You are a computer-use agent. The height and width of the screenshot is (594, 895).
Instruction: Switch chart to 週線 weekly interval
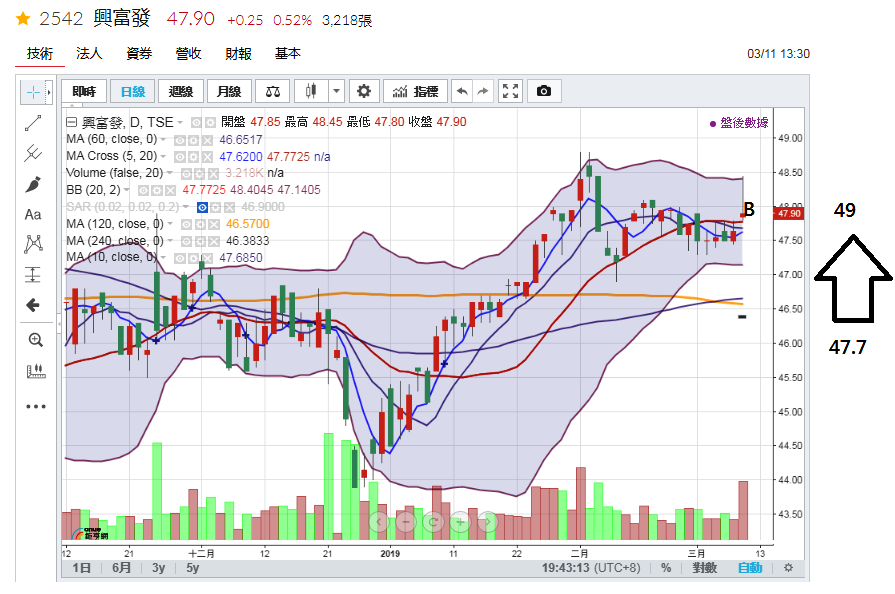pos(181,91)
